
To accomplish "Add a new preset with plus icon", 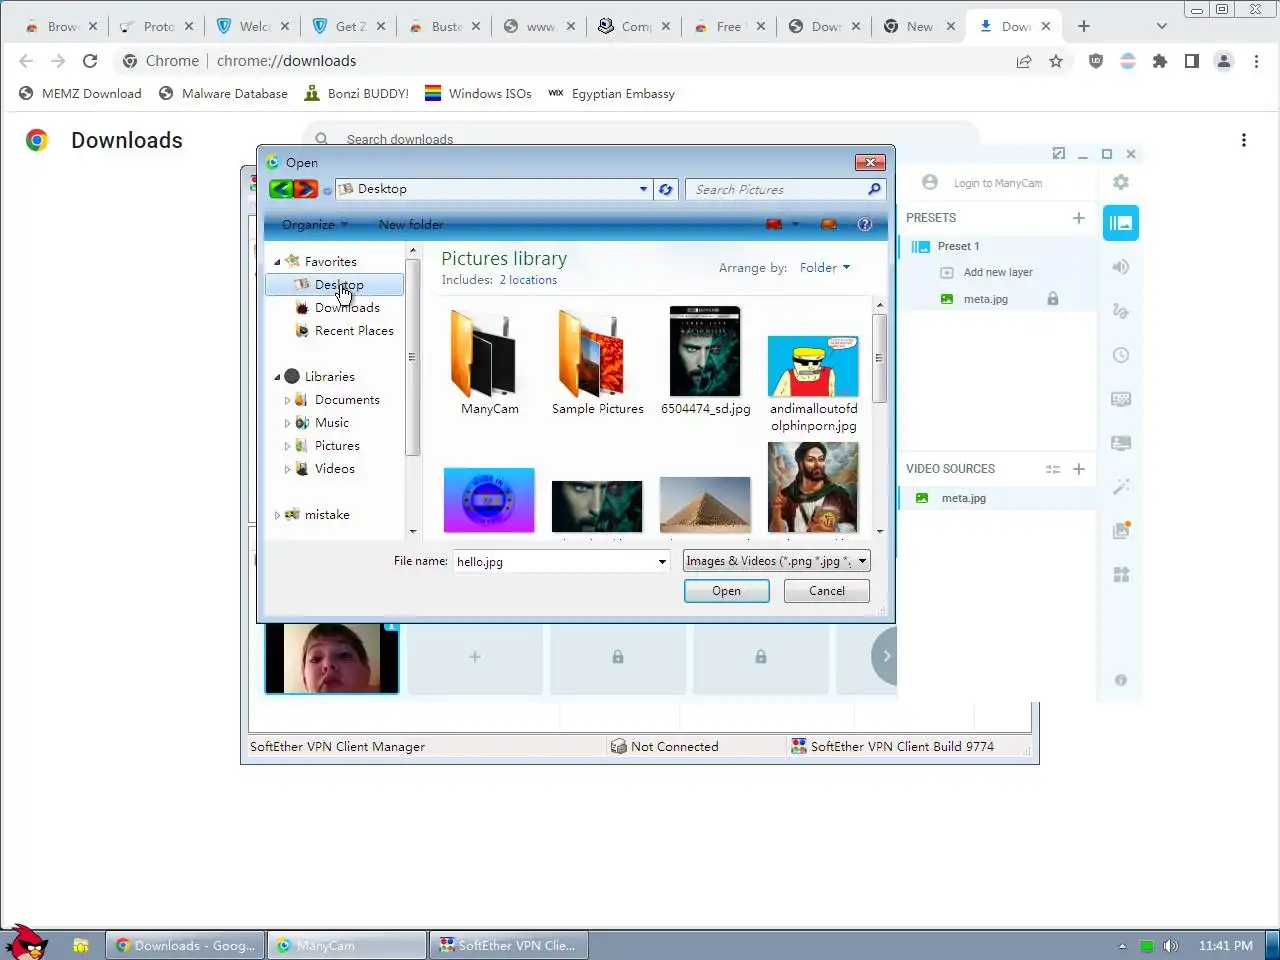I will coord(1078,218).
